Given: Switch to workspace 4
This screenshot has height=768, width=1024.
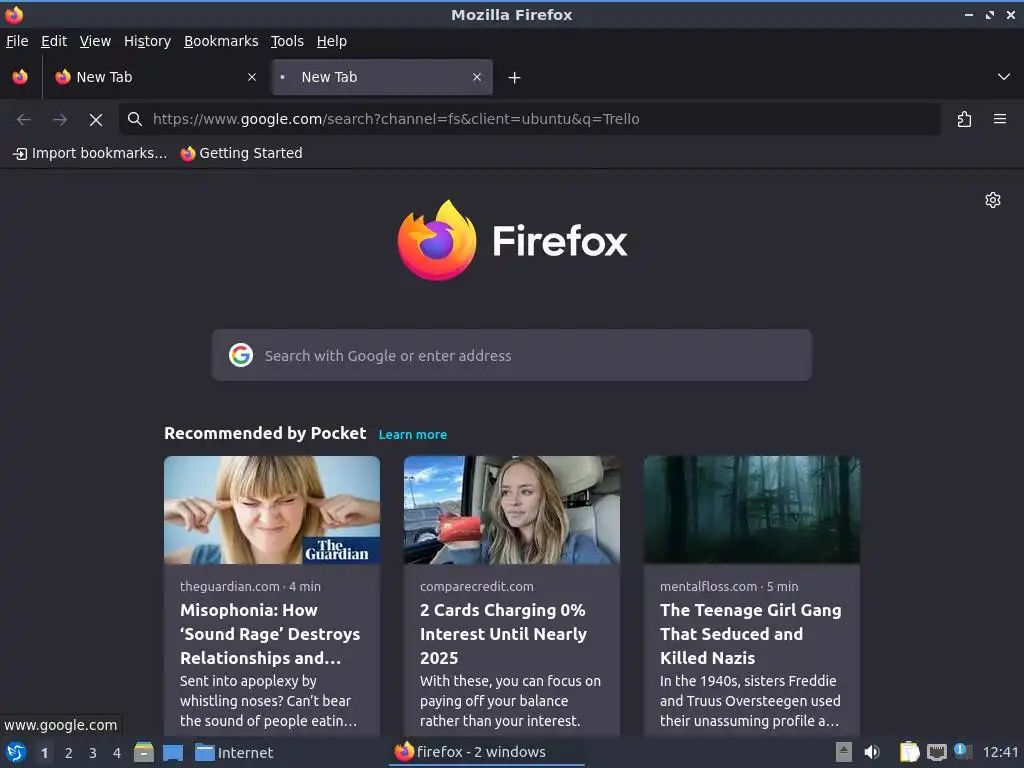Looking at the screenshot, I should [x=117, y=753].
